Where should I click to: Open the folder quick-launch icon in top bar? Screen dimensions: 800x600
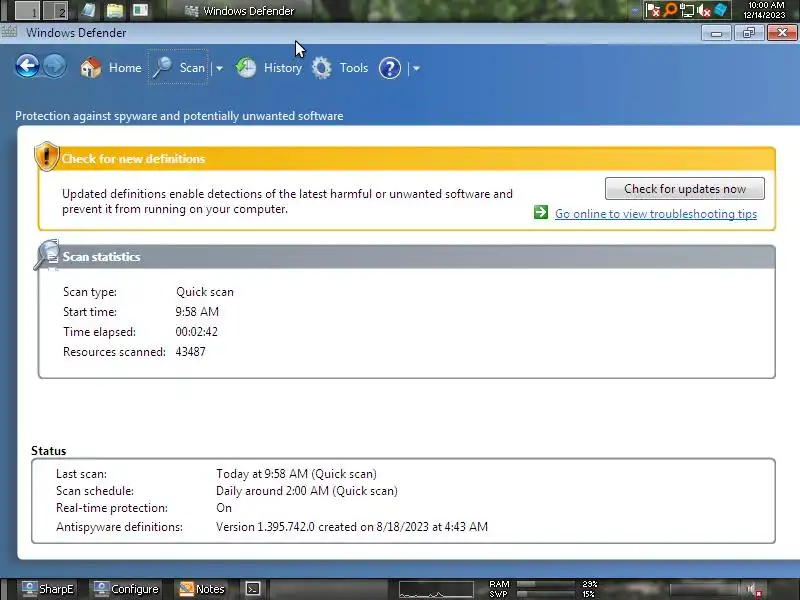click(x=114, y=10)
